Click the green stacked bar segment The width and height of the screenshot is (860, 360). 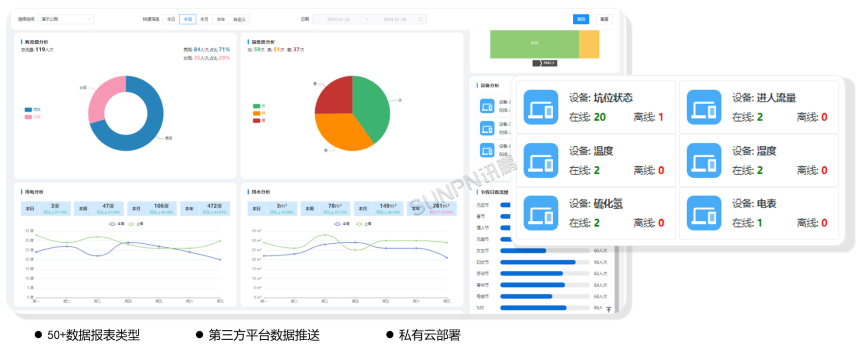tap(534, 44)
